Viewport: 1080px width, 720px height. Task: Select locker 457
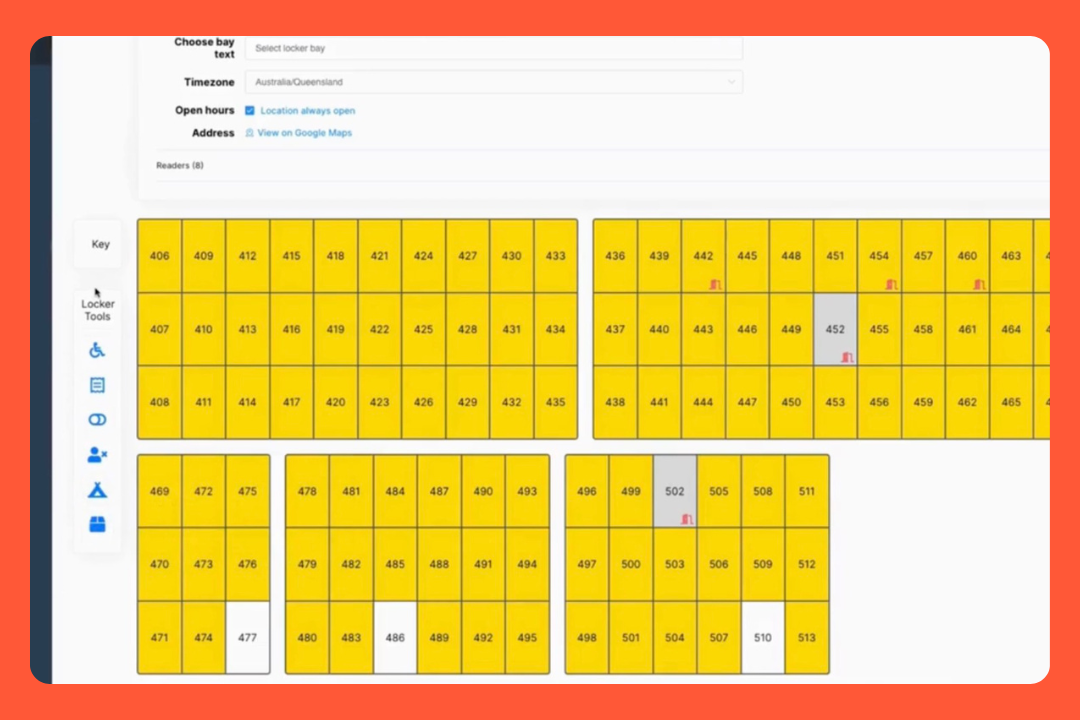coord(923,256)
